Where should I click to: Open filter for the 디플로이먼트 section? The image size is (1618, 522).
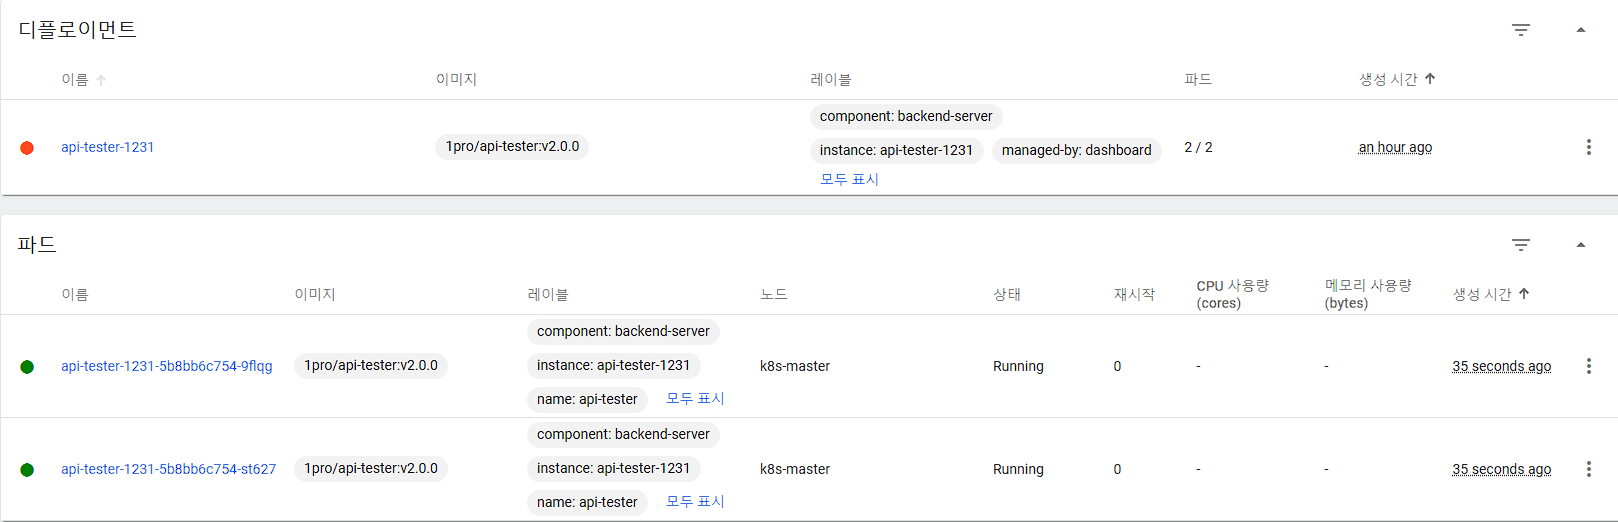(1520, 30)
